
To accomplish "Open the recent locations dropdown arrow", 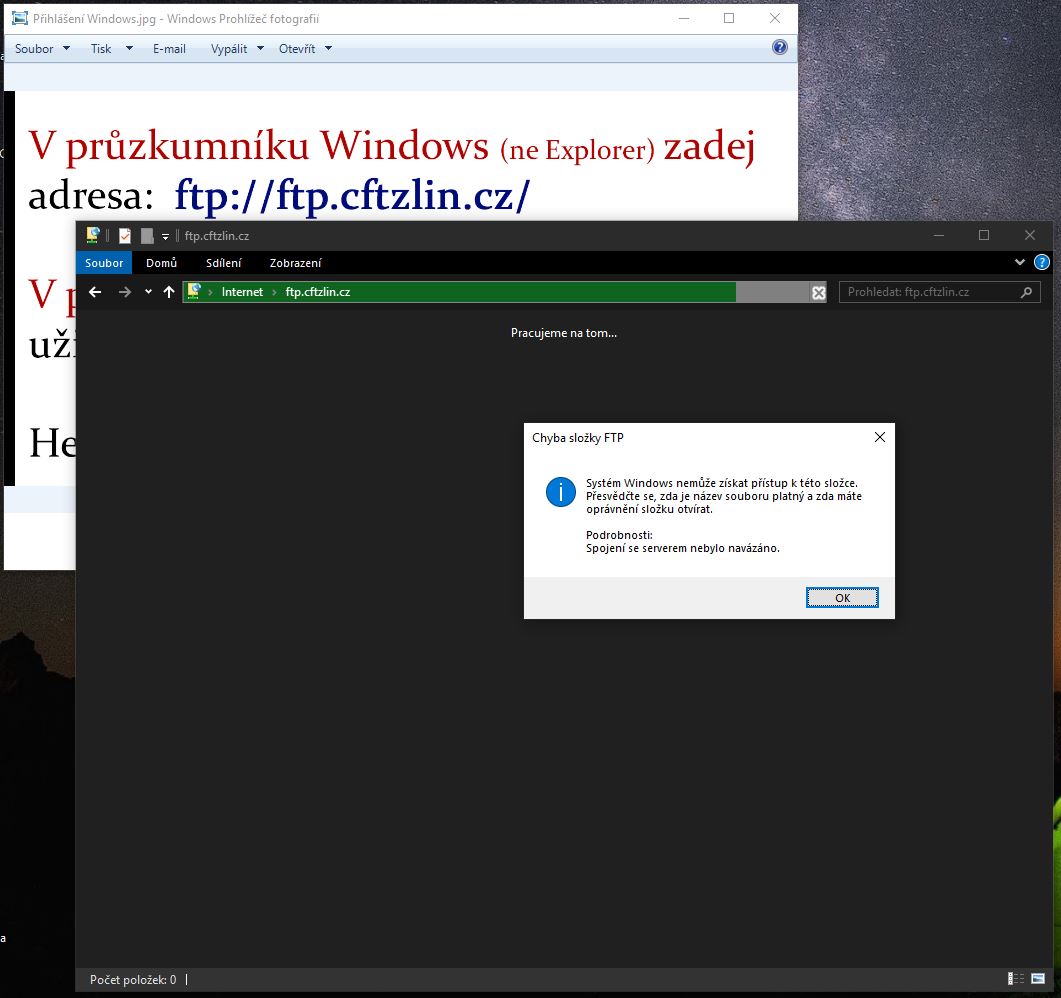I will [x=148, y=292].
